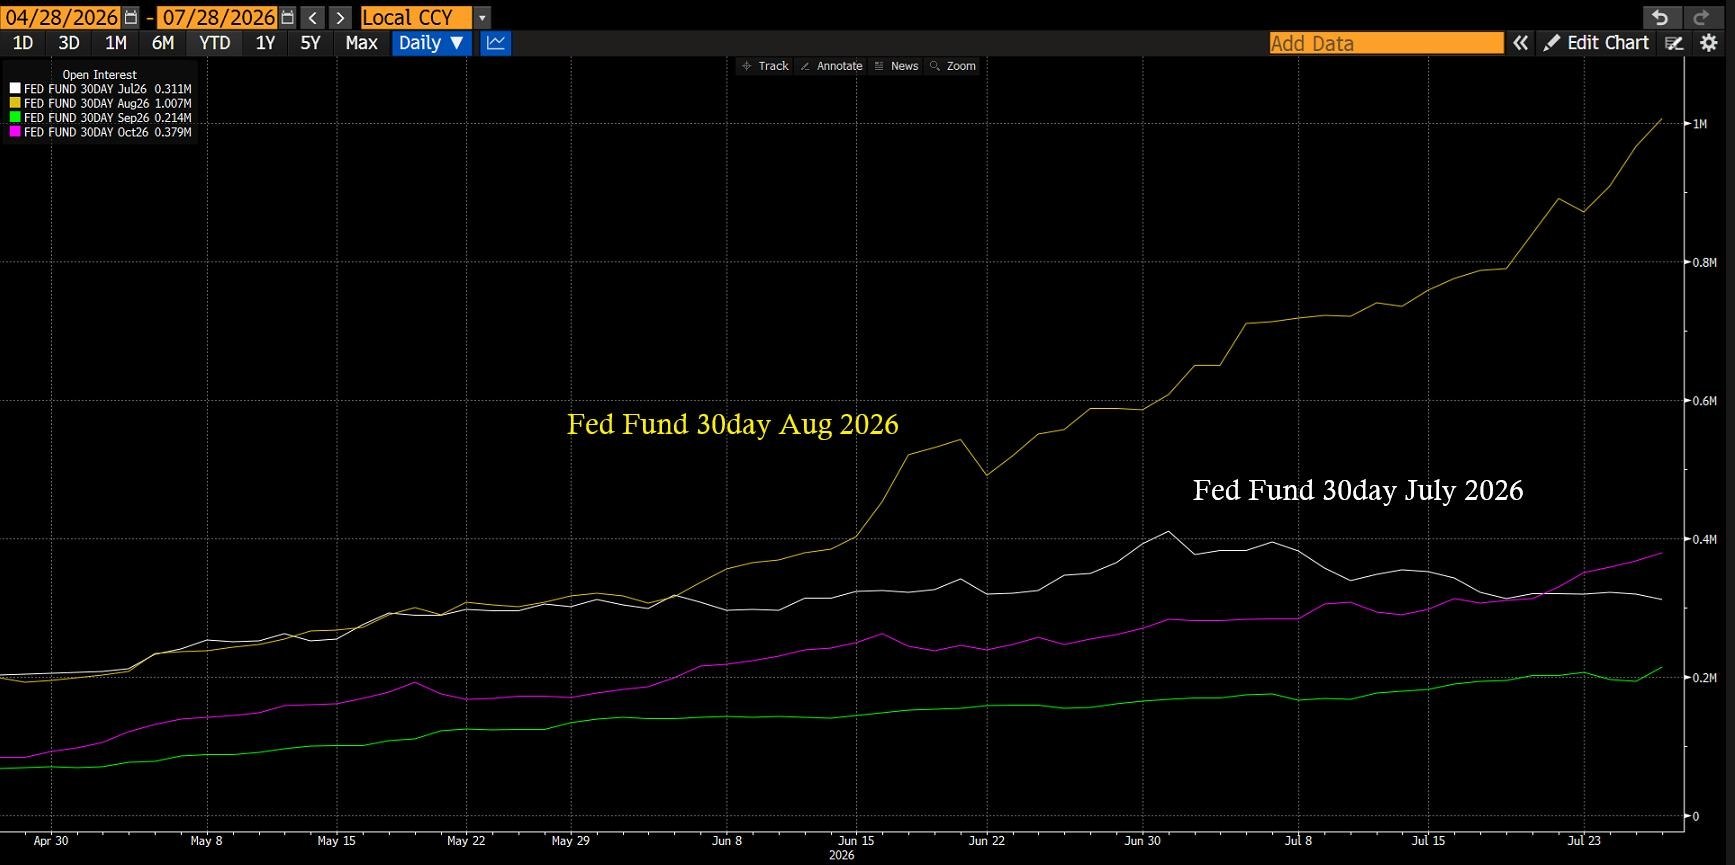This screenshot has height=865, width=1735.
Task: Open the News overlay tool
Action: 896,66
